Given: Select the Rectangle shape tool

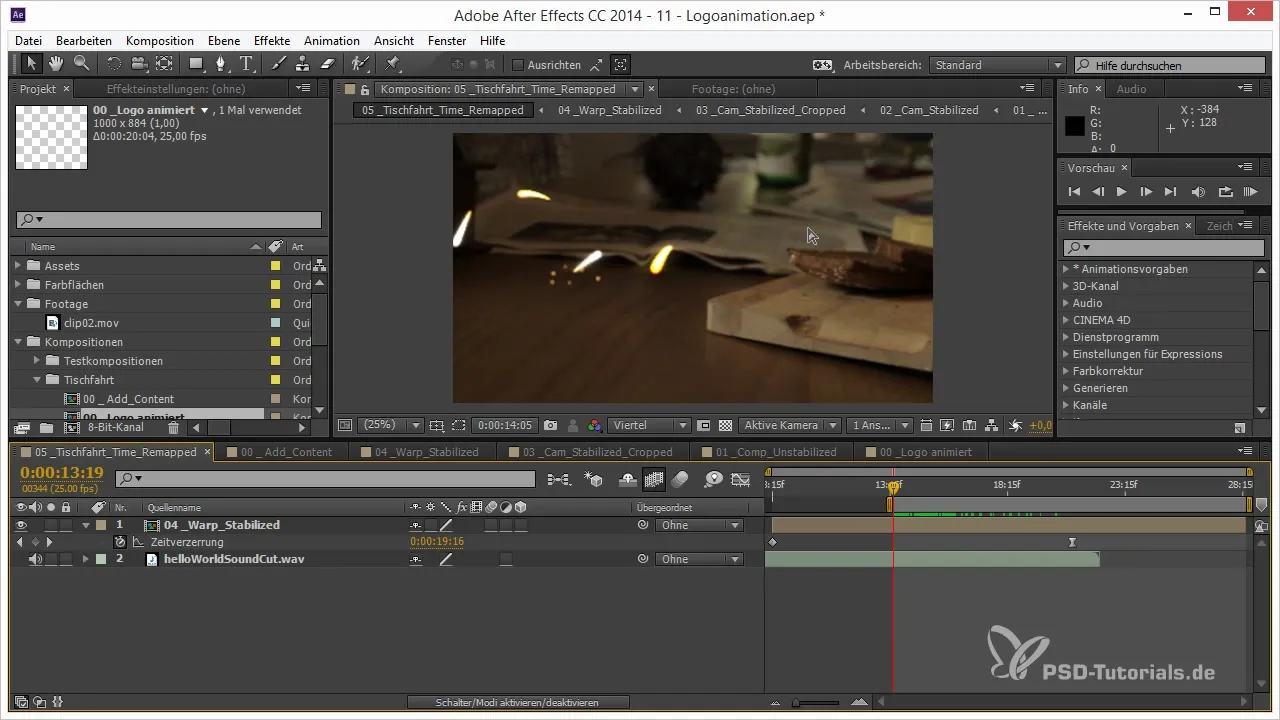Looking at the screenshot, I should pyautogui.click(x=197, y=64).
